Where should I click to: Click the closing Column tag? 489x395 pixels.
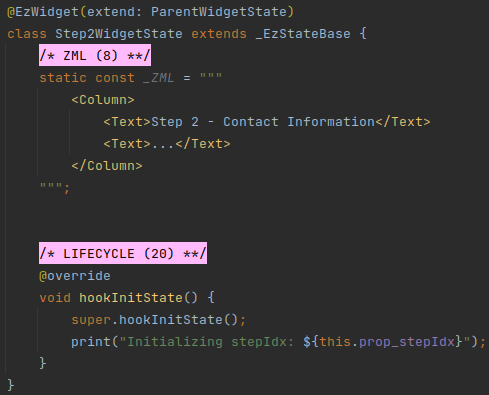click(107, 166)
